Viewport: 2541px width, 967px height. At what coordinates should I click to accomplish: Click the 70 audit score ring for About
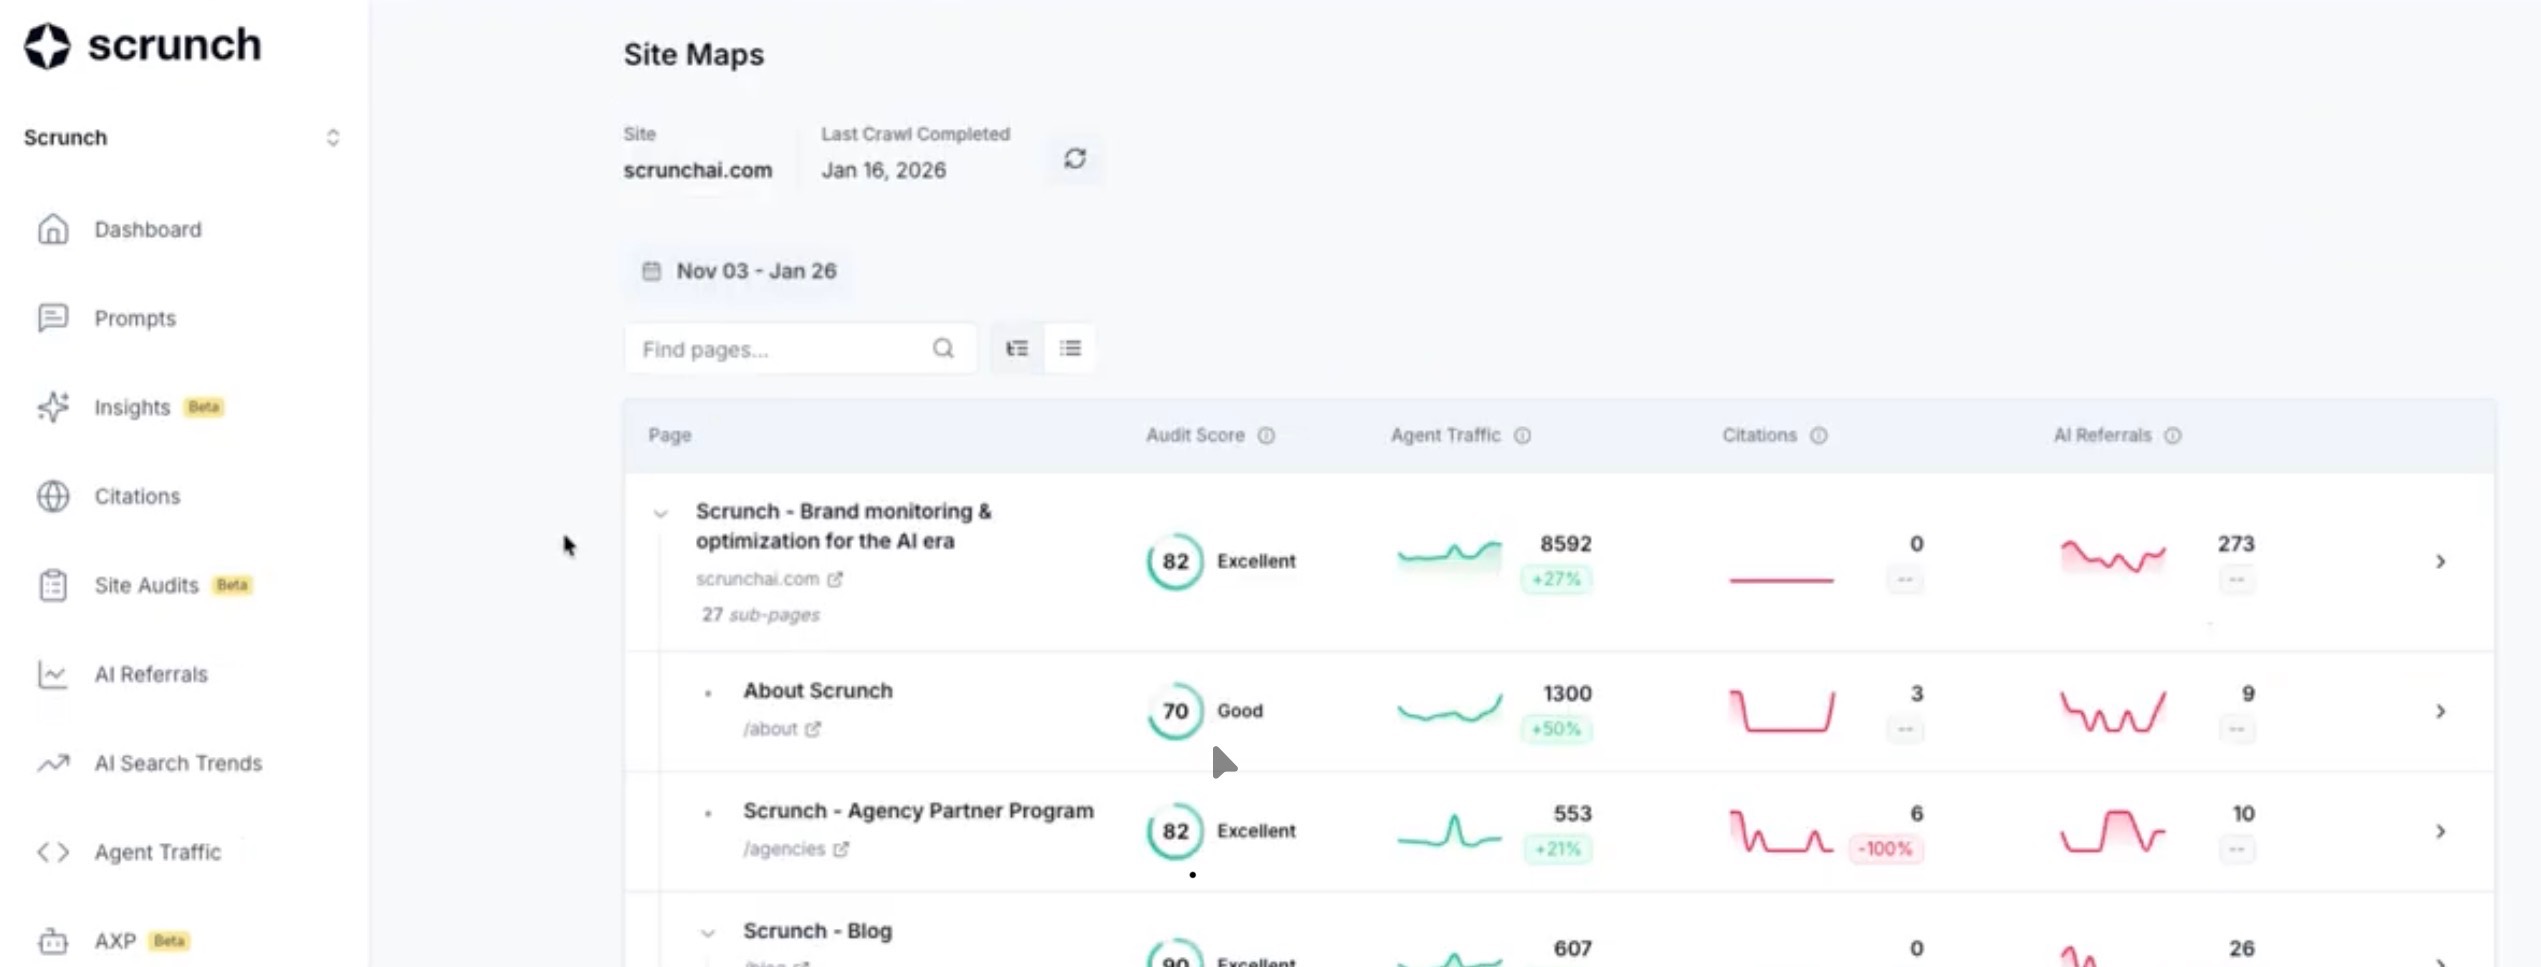click(x=1175, y=711)
